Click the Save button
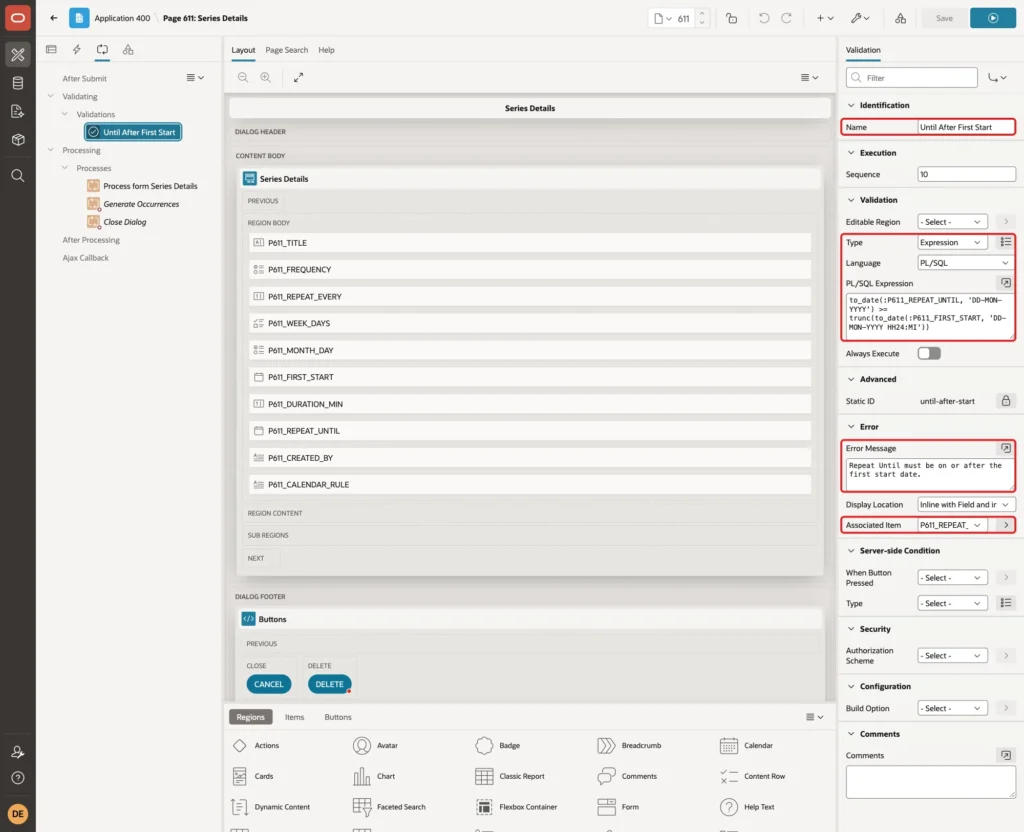Viewport: 1024px width, 832px height. [944, 18]
